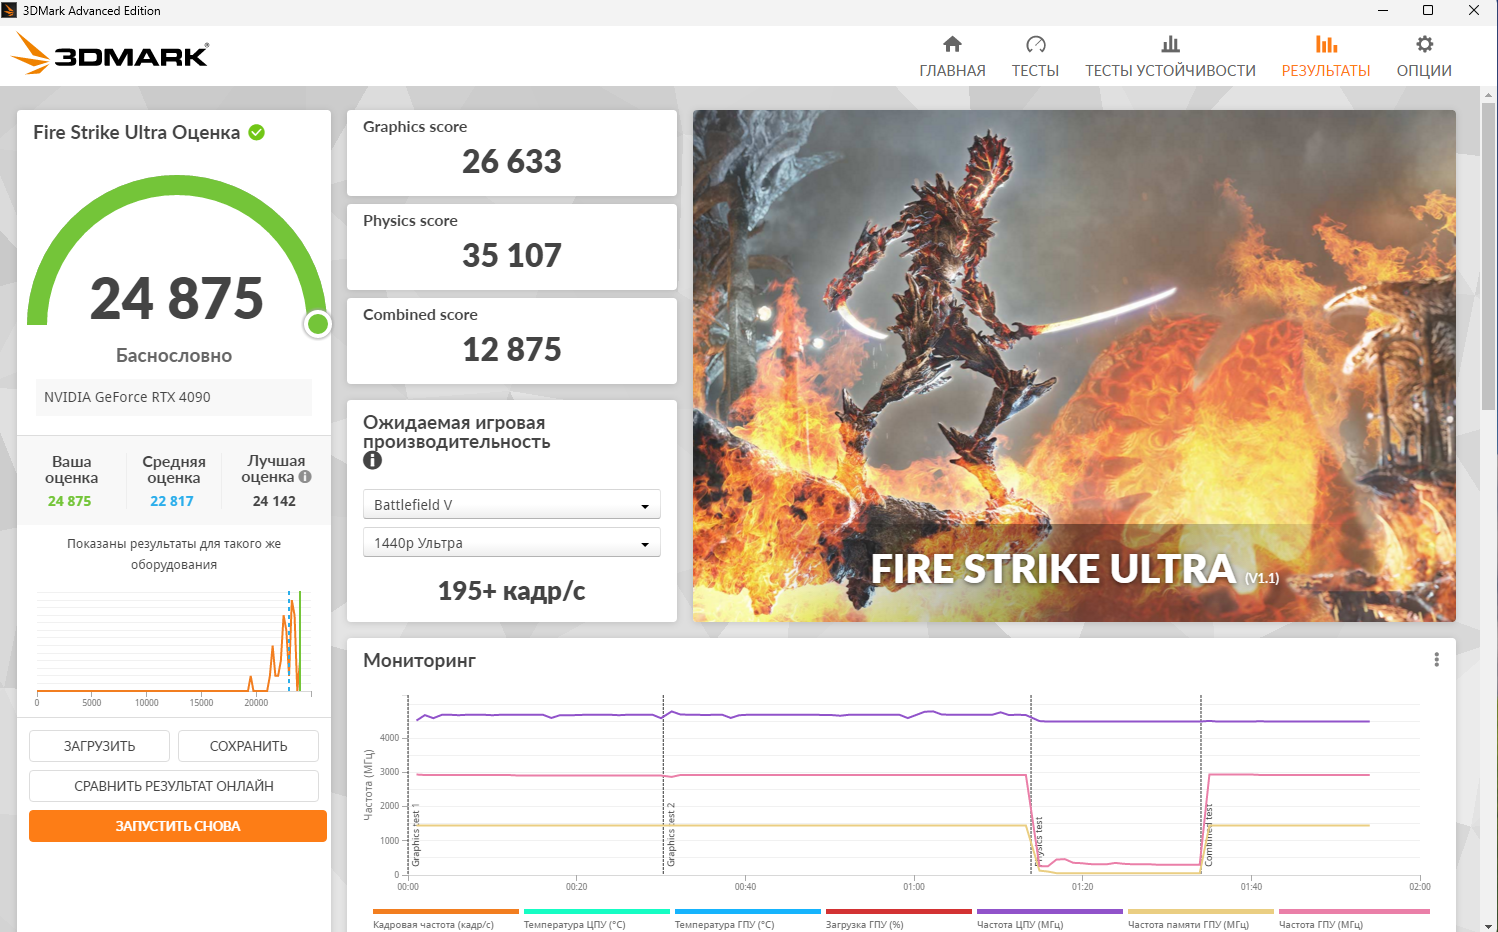1498x932 pixels.
Task: Open the 1440p Ультра resolution dropdown
Action: [511, 543]
